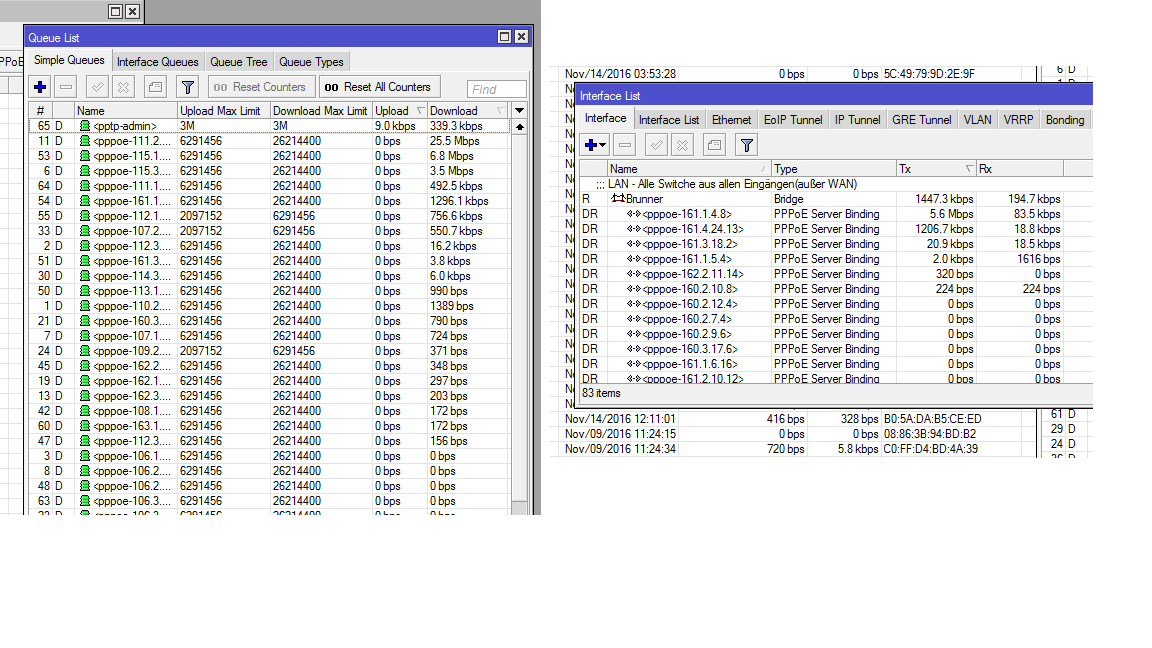
Task: Click the scroll-up arrow in Queue List
Action: coord(519,126)
